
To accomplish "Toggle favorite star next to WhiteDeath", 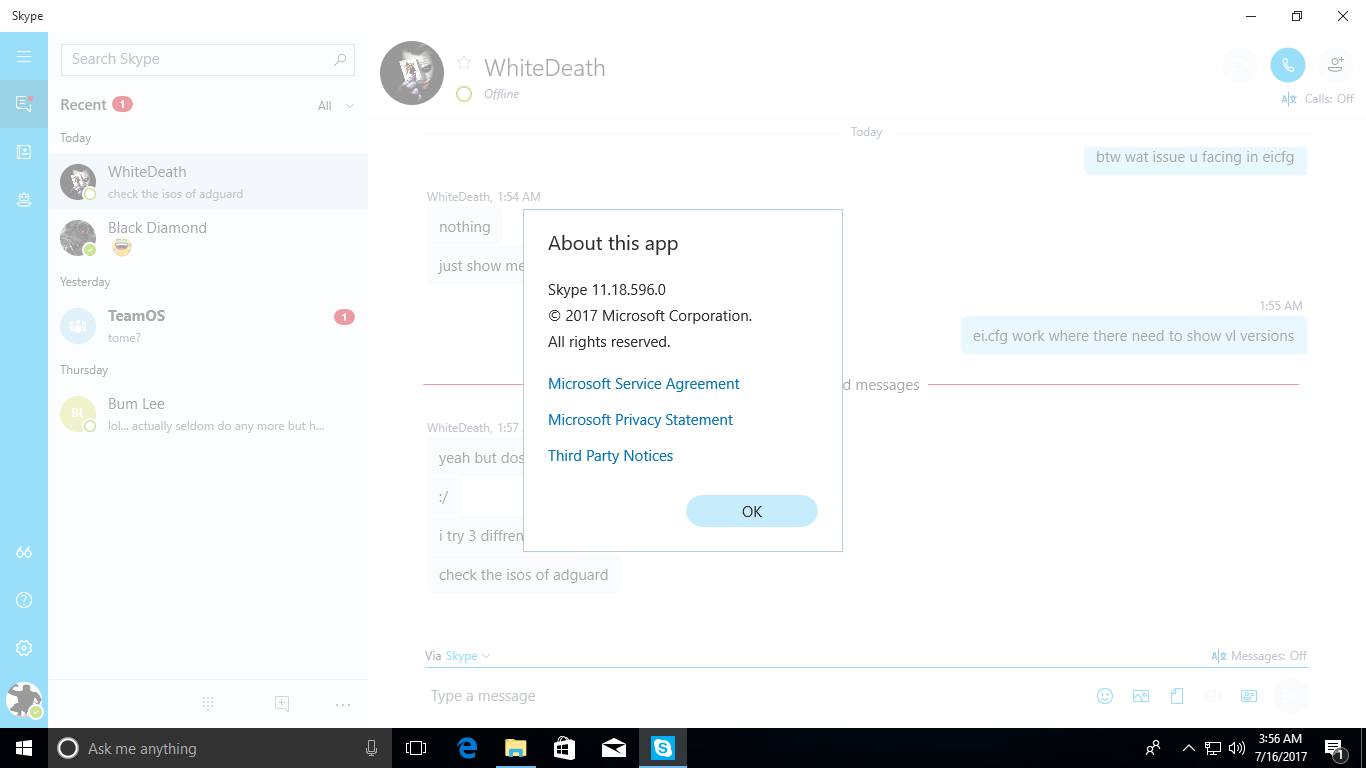I will tap(464, 63).
